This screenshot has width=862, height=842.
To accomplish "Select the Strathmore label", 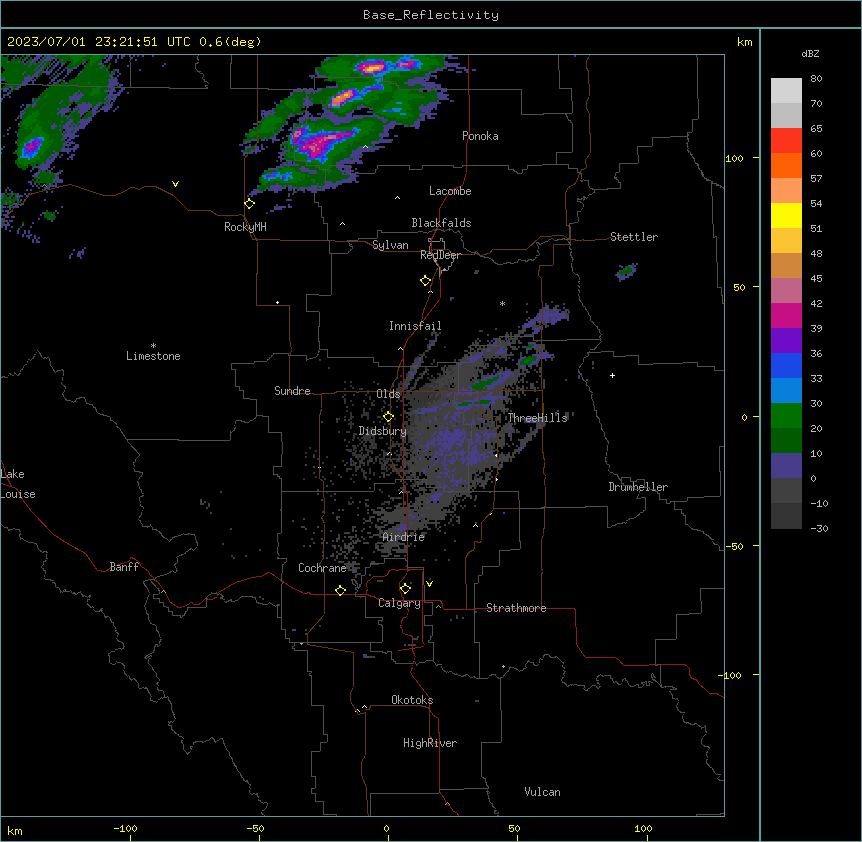I will click(516, 608).
